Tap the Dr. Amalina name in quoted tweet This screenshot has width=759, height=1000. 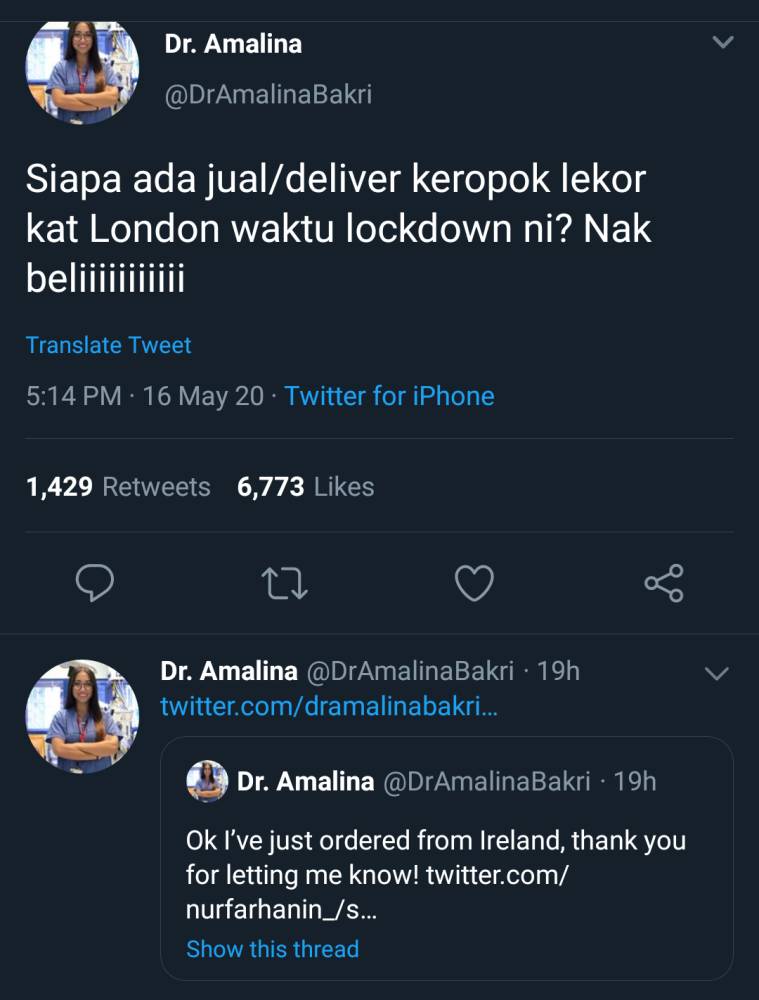coord(306,781)
